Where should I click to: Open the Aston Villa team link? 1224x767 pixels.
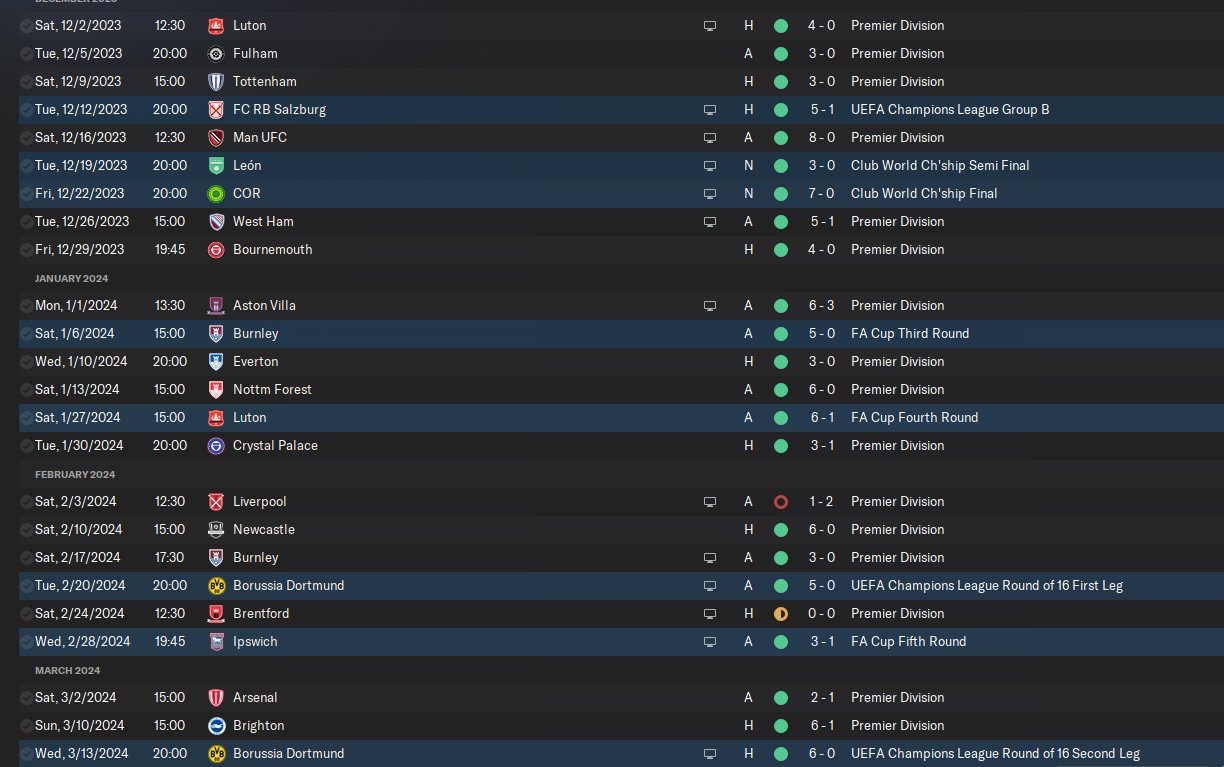coord(264,305)
